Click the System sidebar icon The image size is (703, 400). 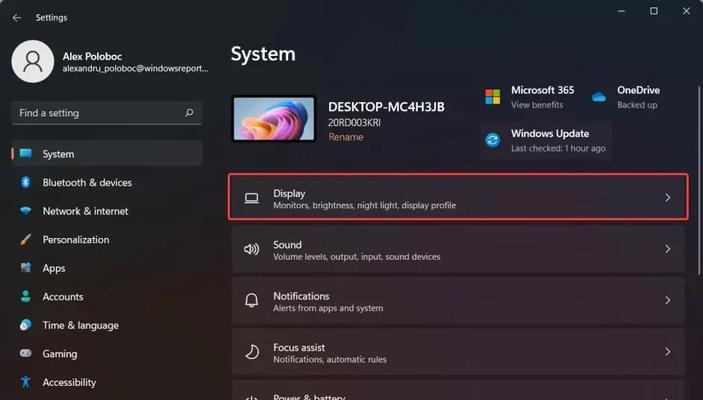click(26, 154)
